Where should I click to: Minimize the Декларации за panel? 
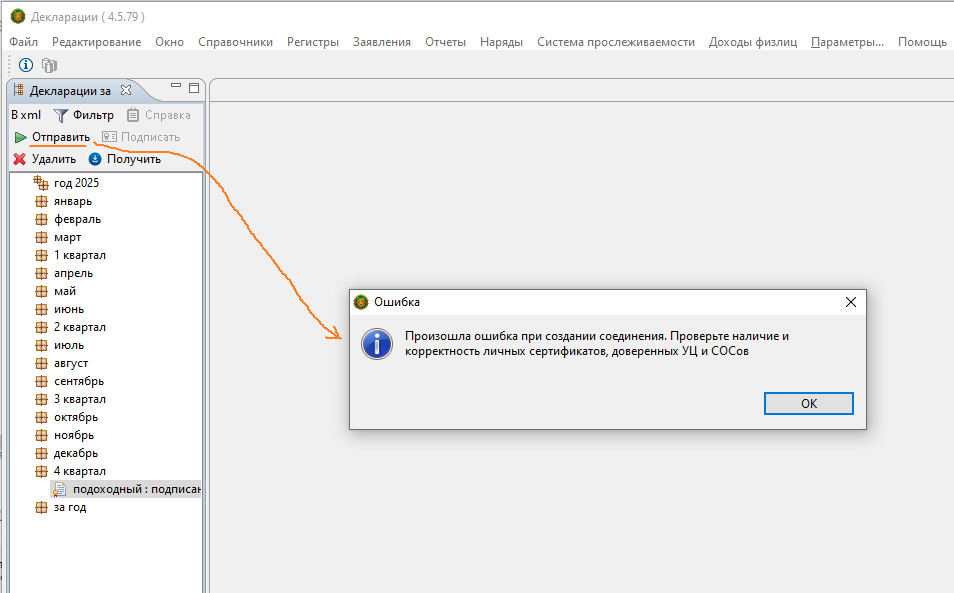pos(176,88)
